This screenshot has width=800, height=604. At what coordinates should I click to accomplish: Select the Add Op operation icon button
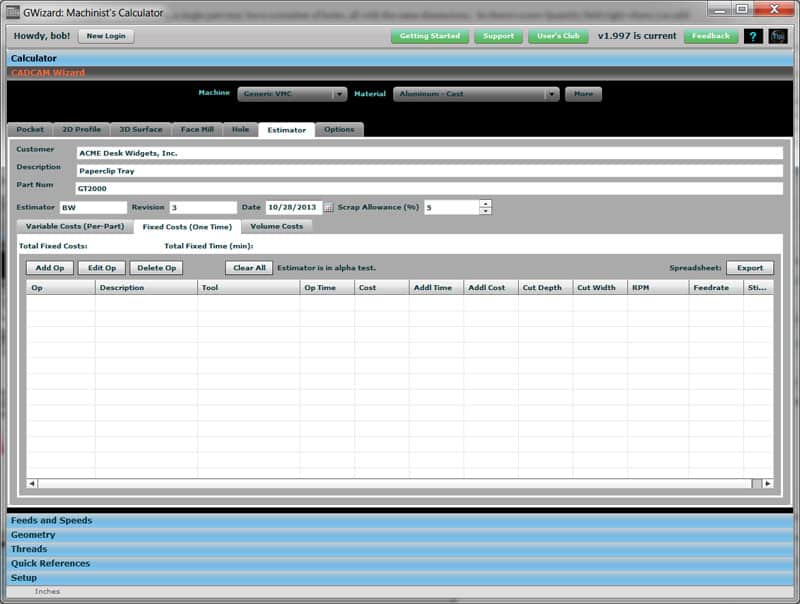coord(48,267)
